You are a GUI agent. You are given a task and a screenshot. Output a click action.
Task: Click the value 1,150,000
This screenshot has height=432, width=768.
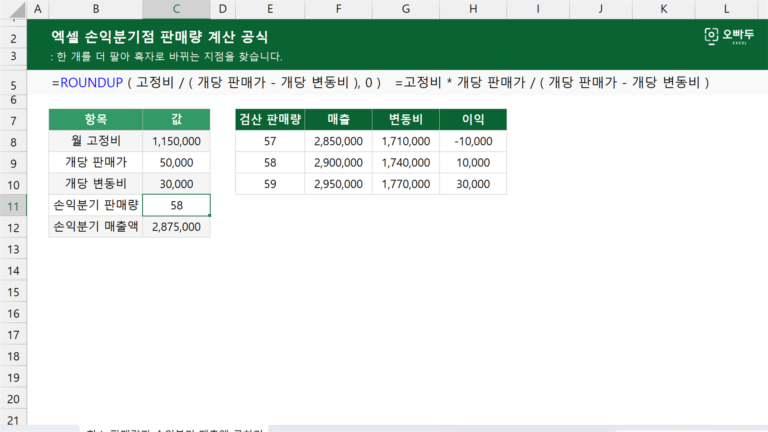click(176, 141)
